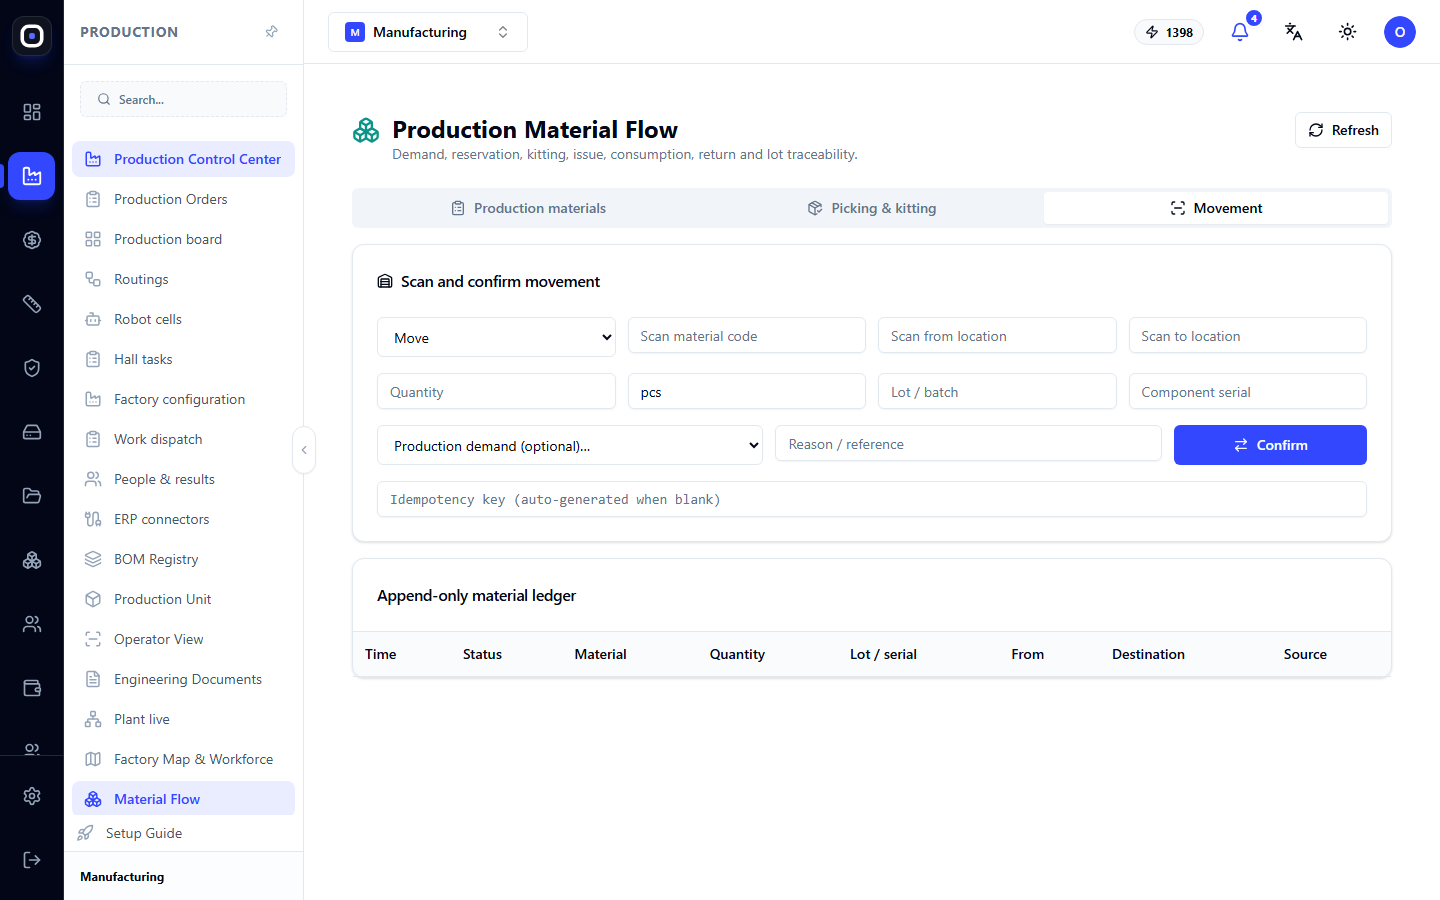This screenshot has height=900, width=1440.
Task: Switch to Production materials tab
Action: [x=528, y=208]
